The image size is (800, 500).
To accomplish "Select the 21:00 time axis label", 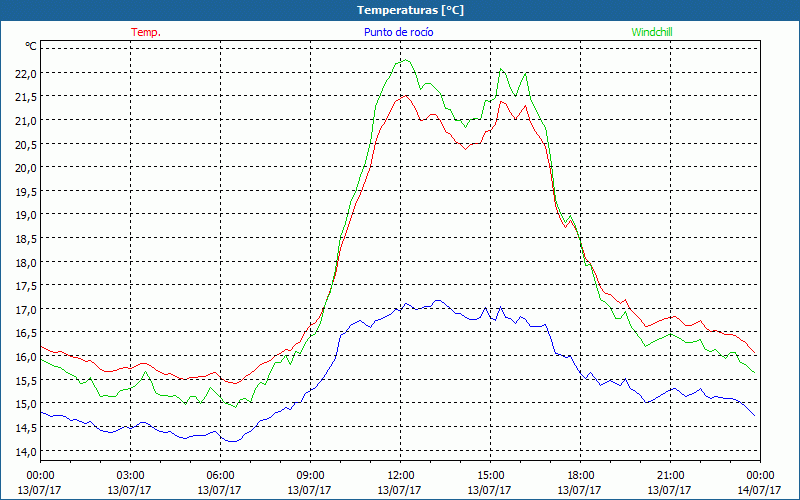I will coord(670,475).
